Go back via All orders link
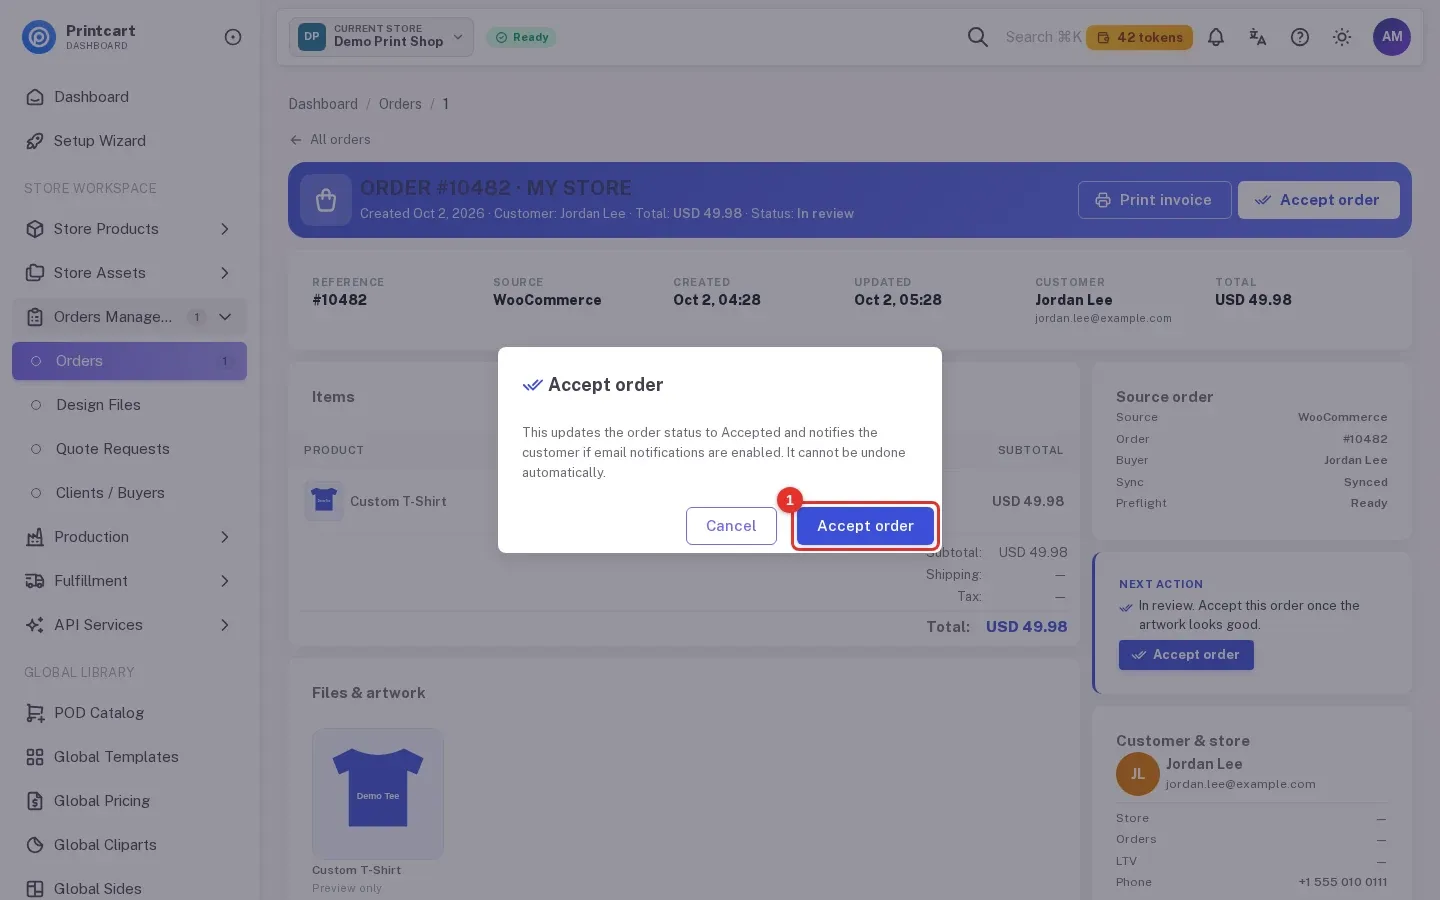The height and width of the screenshot is (900, 1440). tap(330, 140)
